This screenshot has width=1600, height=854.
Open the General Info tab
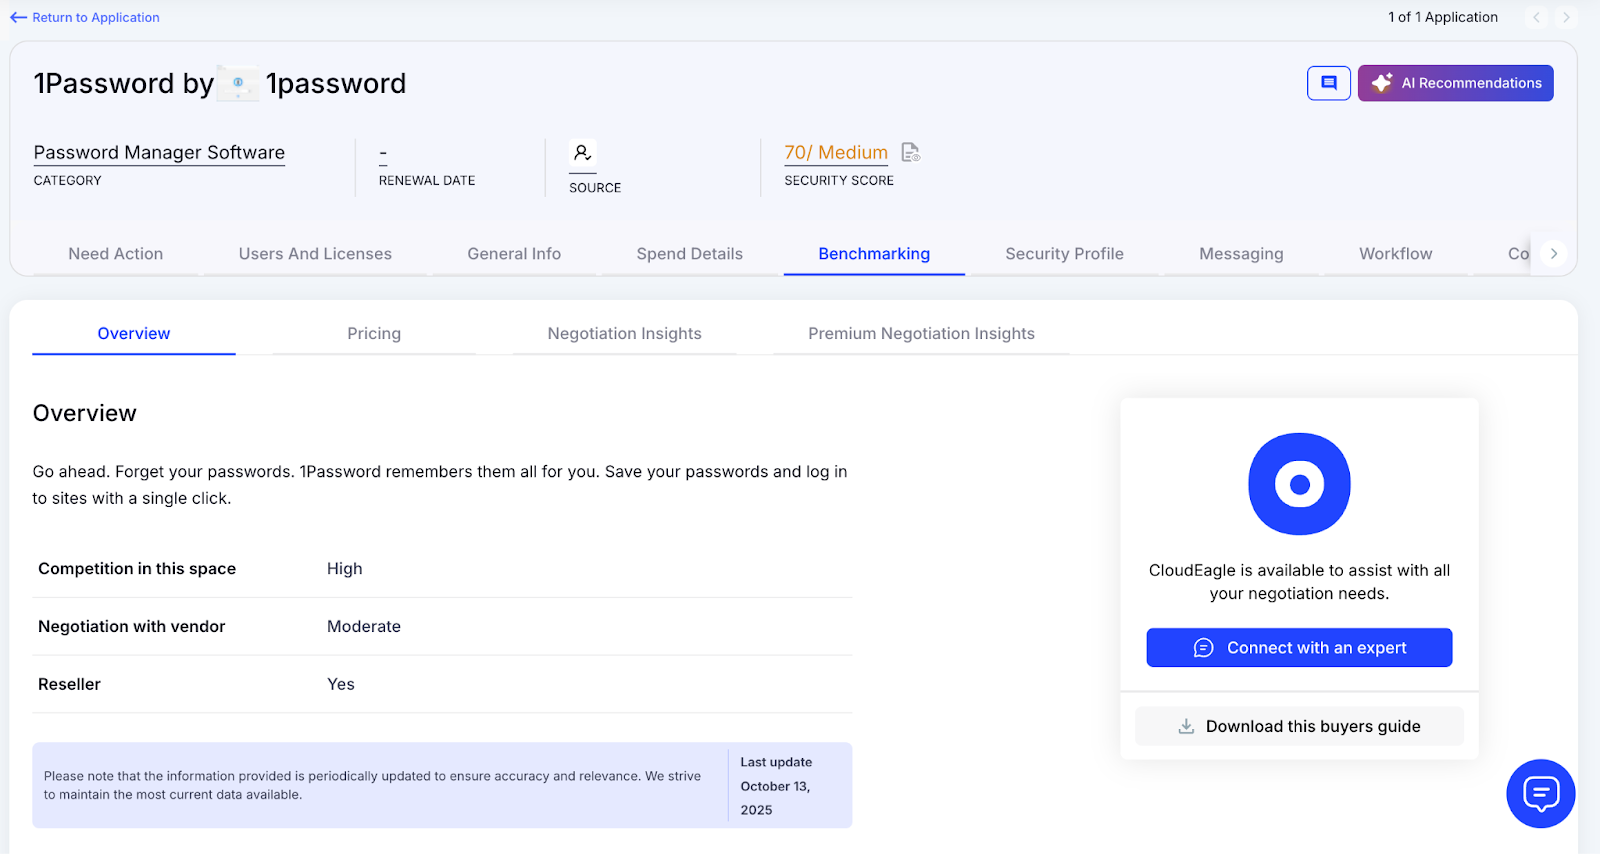pyautogui.click(x=514, y=254)
